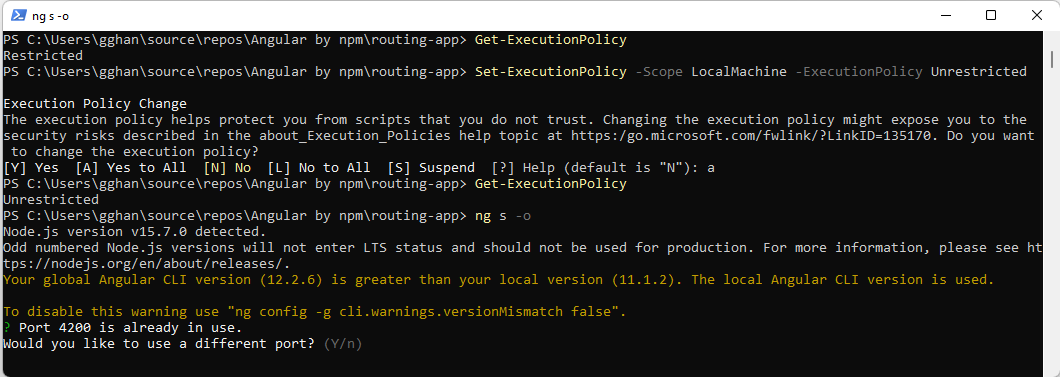
Task: Click the 'ng s -o' window title text
Action: tap(50, 16)
